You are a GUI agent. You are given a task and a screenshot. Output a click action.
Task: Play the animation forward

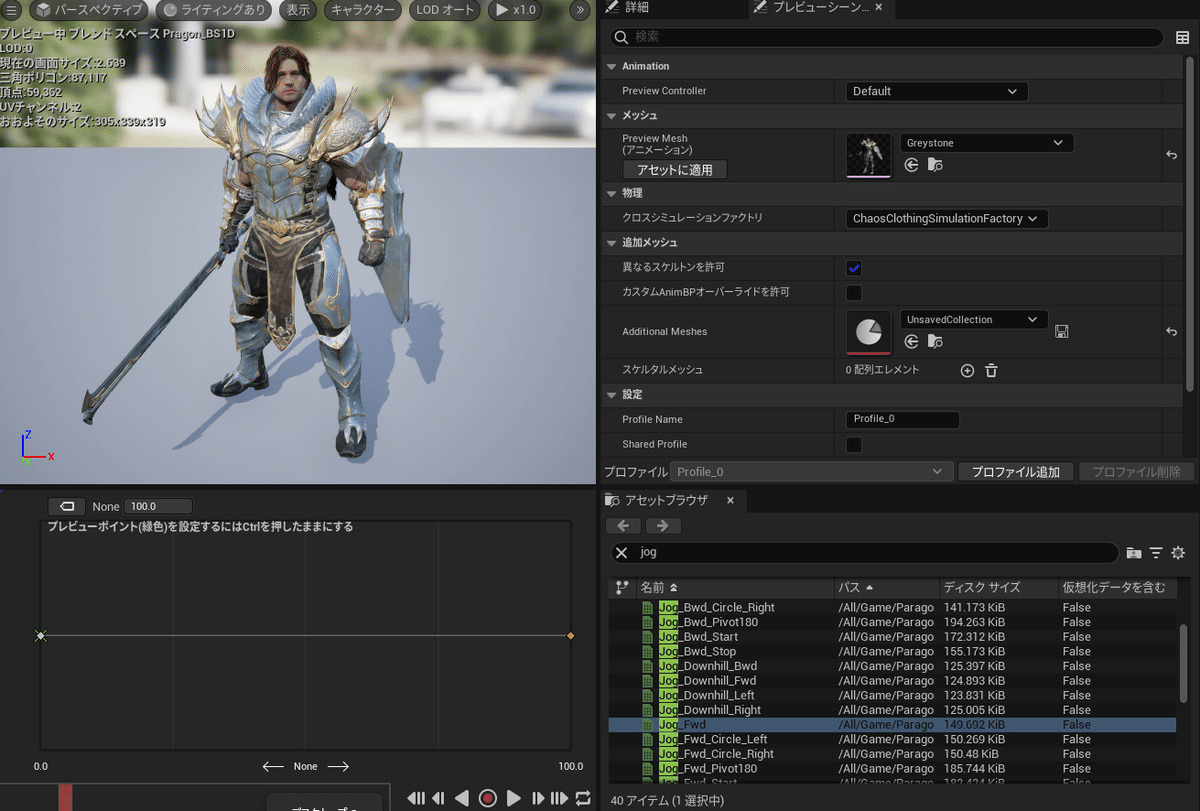coord(514,798)
